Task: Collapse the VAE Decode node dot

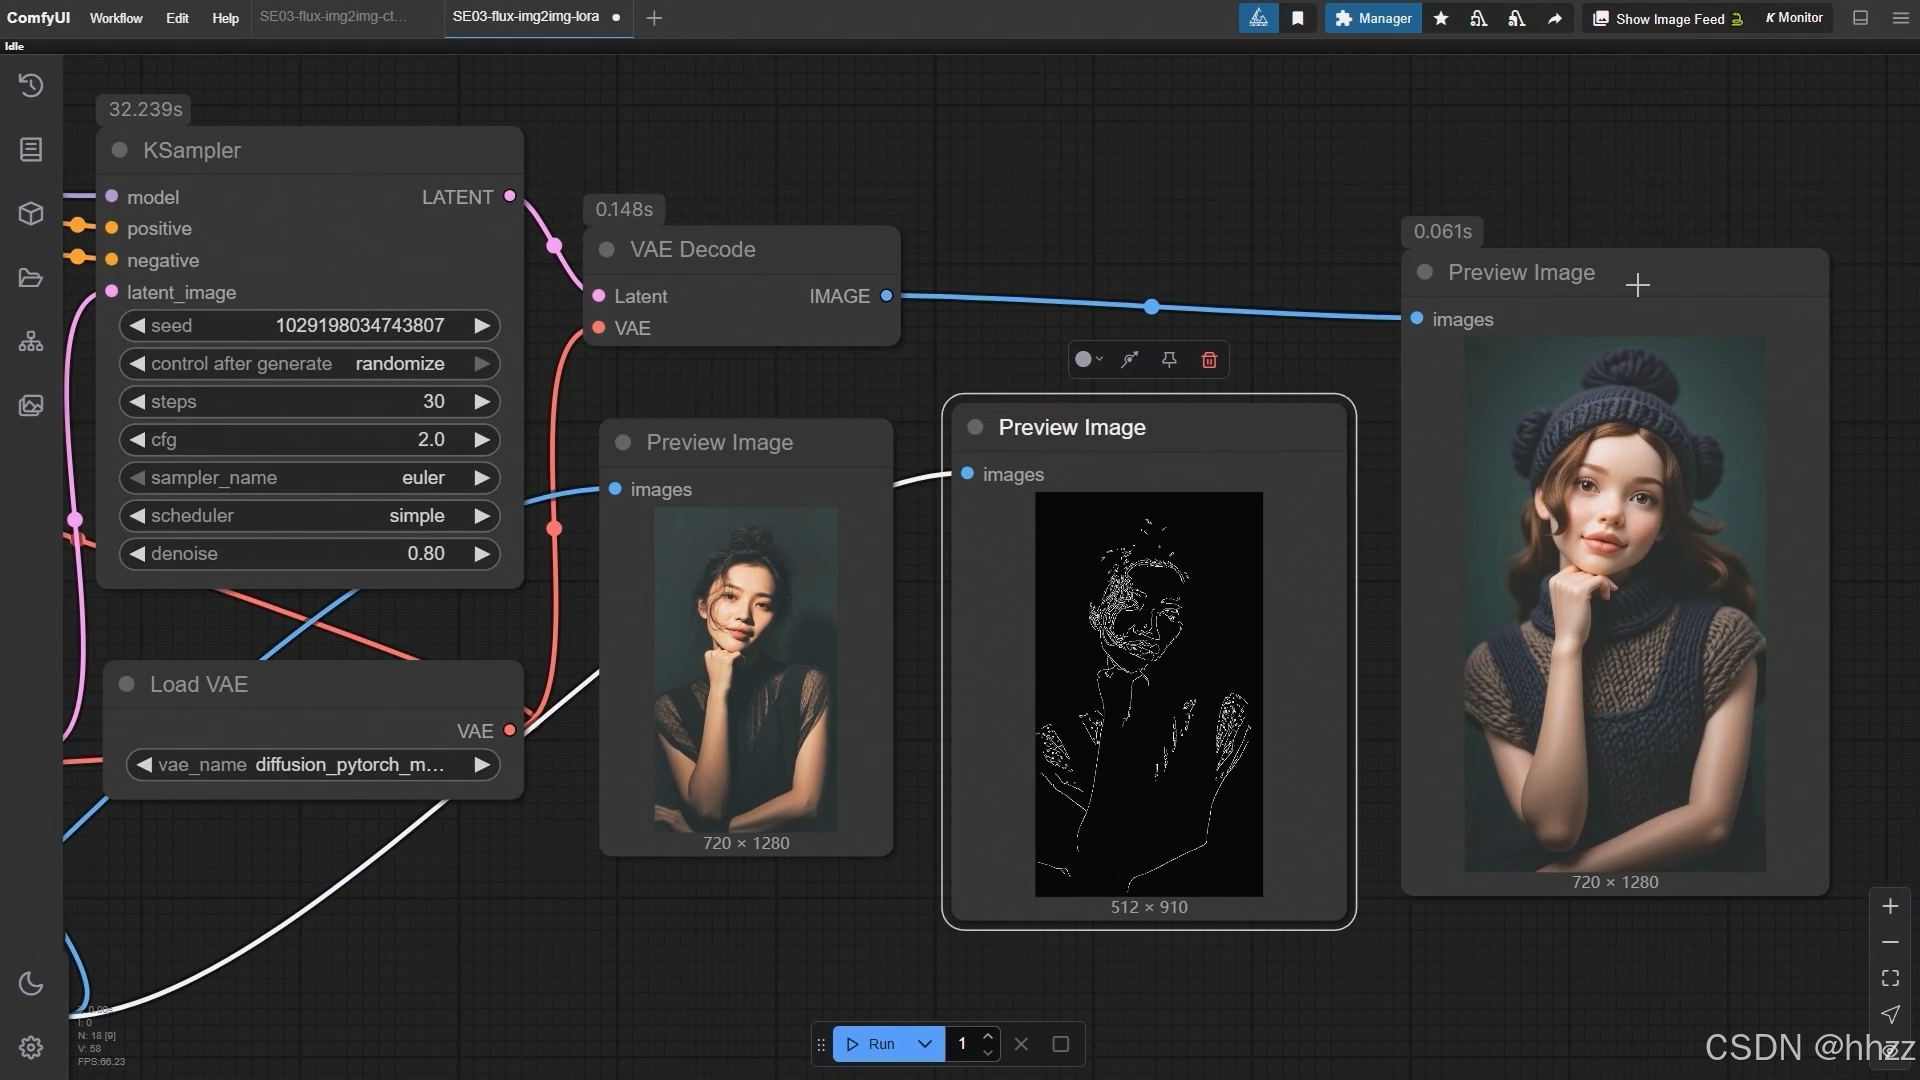Action: click(x=607, y=250)
